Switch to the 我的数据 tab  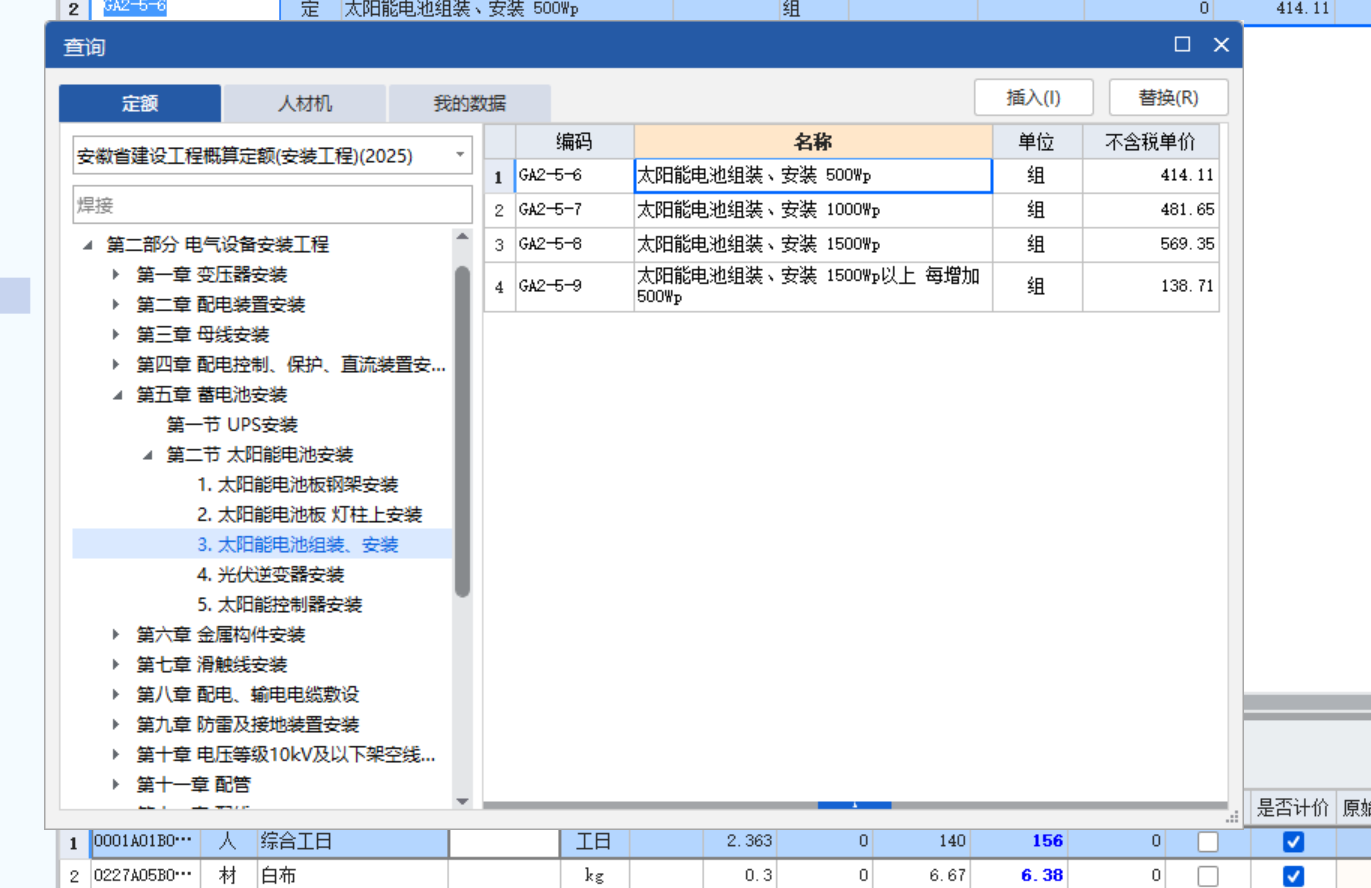click(470, 102)
